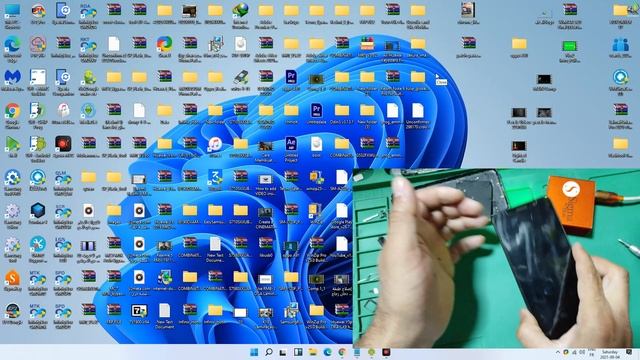Screen dimensions: 640x360
Task: Open taskbar Search
Action: 269,352
